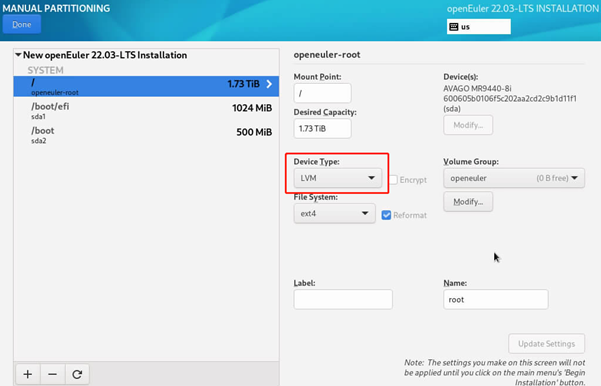Collapse New openEuler 22.03-LTS Installation tree

(x=18, y=55)
